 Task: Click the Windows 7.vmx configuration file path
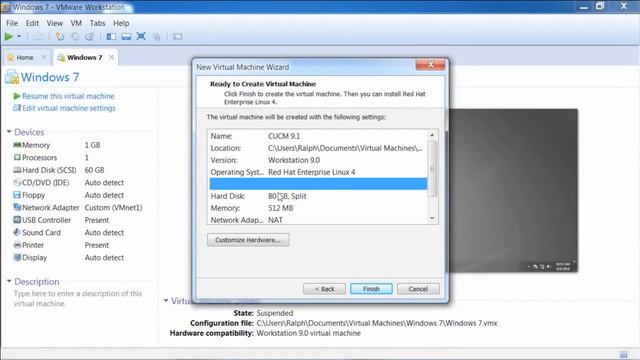tap(377, 323)
